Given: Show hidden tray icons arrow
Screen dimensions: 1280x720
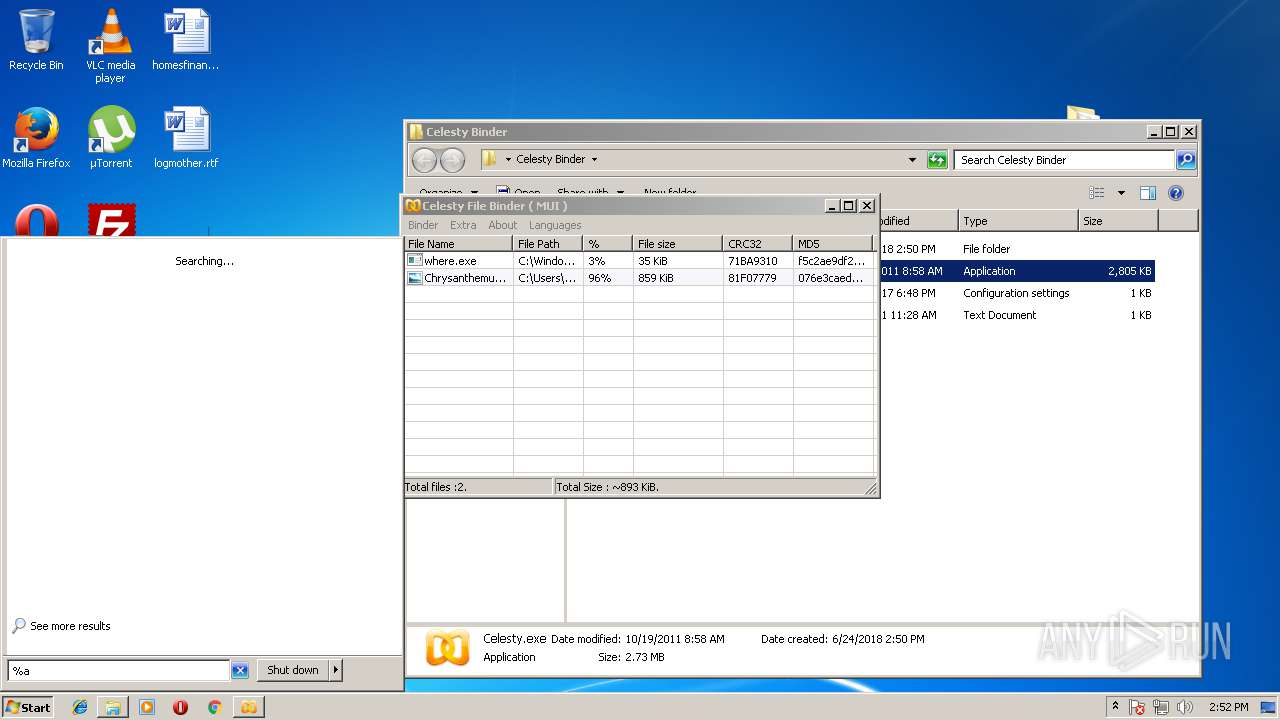Looking at the screenshot, I should tap(1115, 706).
